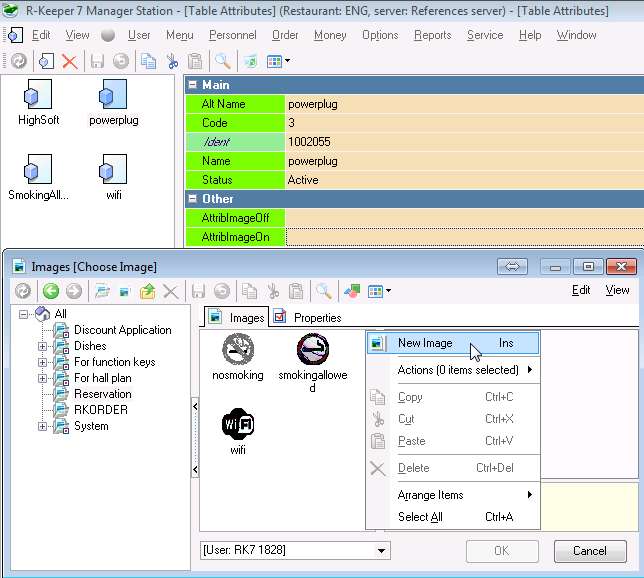Click the green back arrow in the Images dialog
This screenshot has height=578, width=644.
(x=51, y=291)
